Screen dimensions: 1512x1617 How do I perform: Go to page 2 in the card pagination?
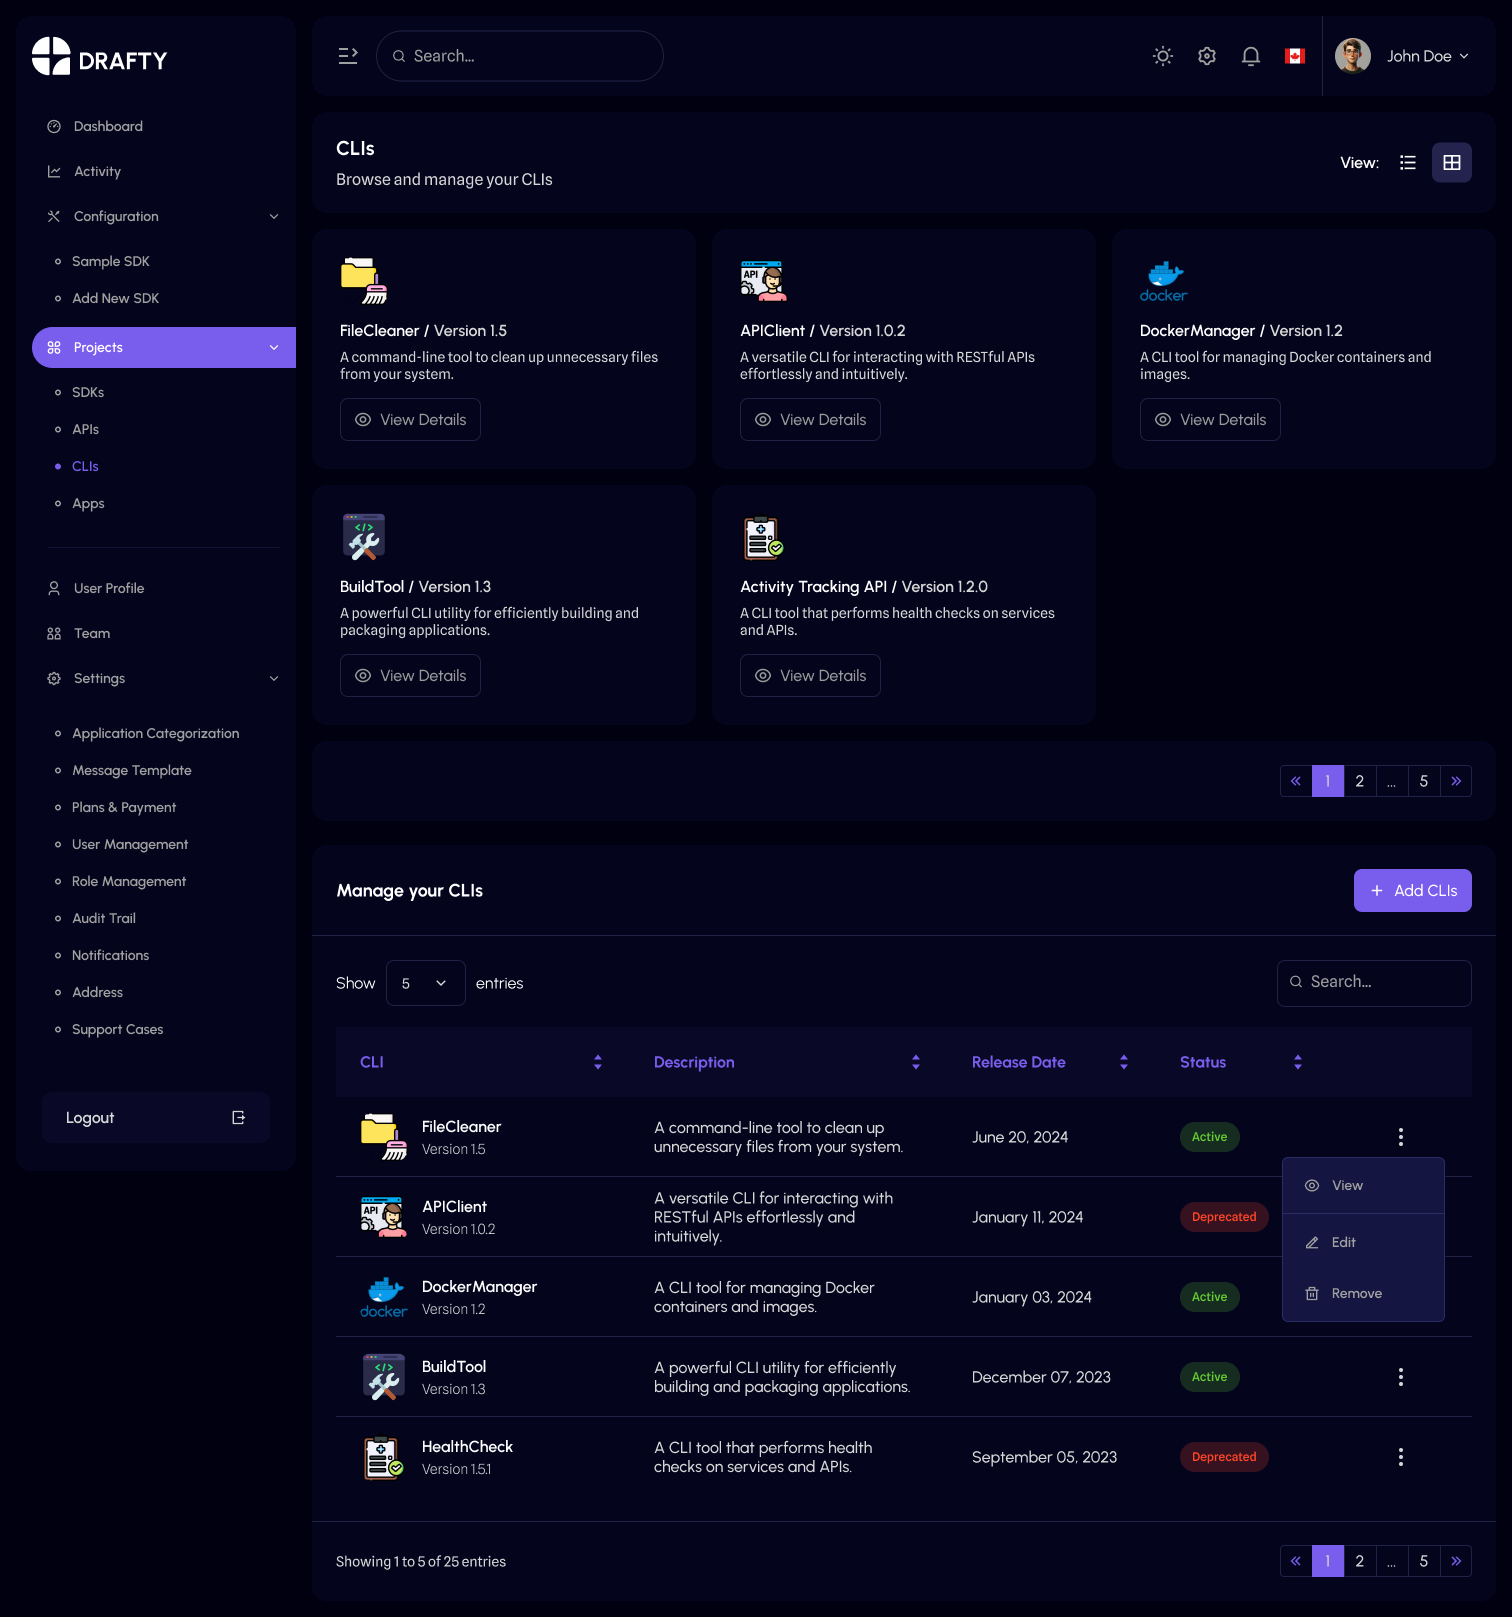pyautogui.click(x=1359, y=781)
